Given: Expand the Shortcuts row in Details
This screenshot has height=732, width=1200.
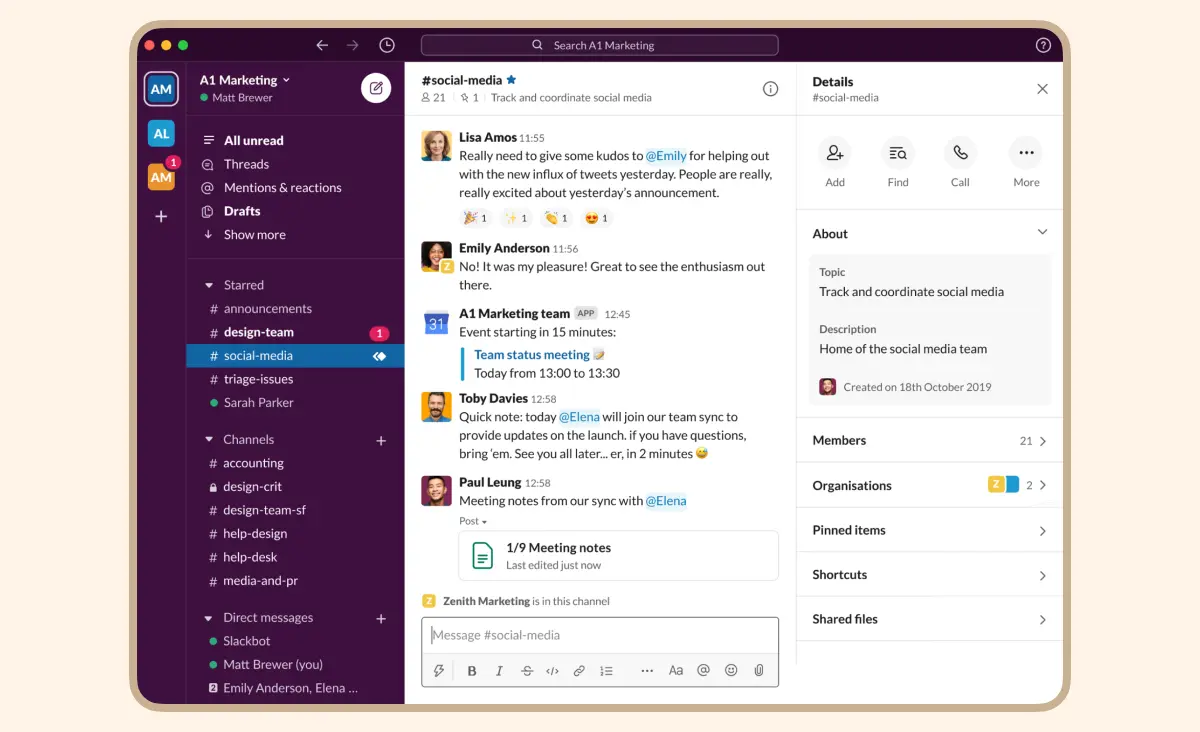Looking at the screenshot, I should pyautogui.click(x=929, y=575).
